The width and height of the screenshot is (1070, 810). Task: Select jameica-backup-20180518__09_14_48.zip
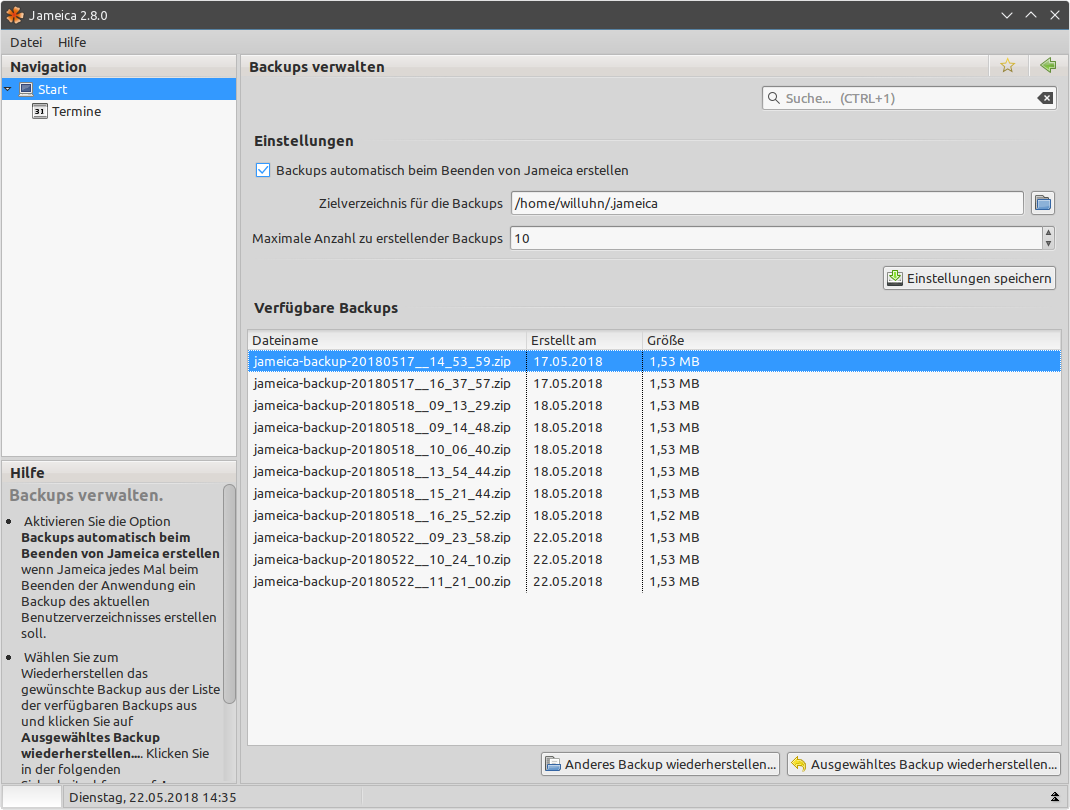click(x=654, y=427)
